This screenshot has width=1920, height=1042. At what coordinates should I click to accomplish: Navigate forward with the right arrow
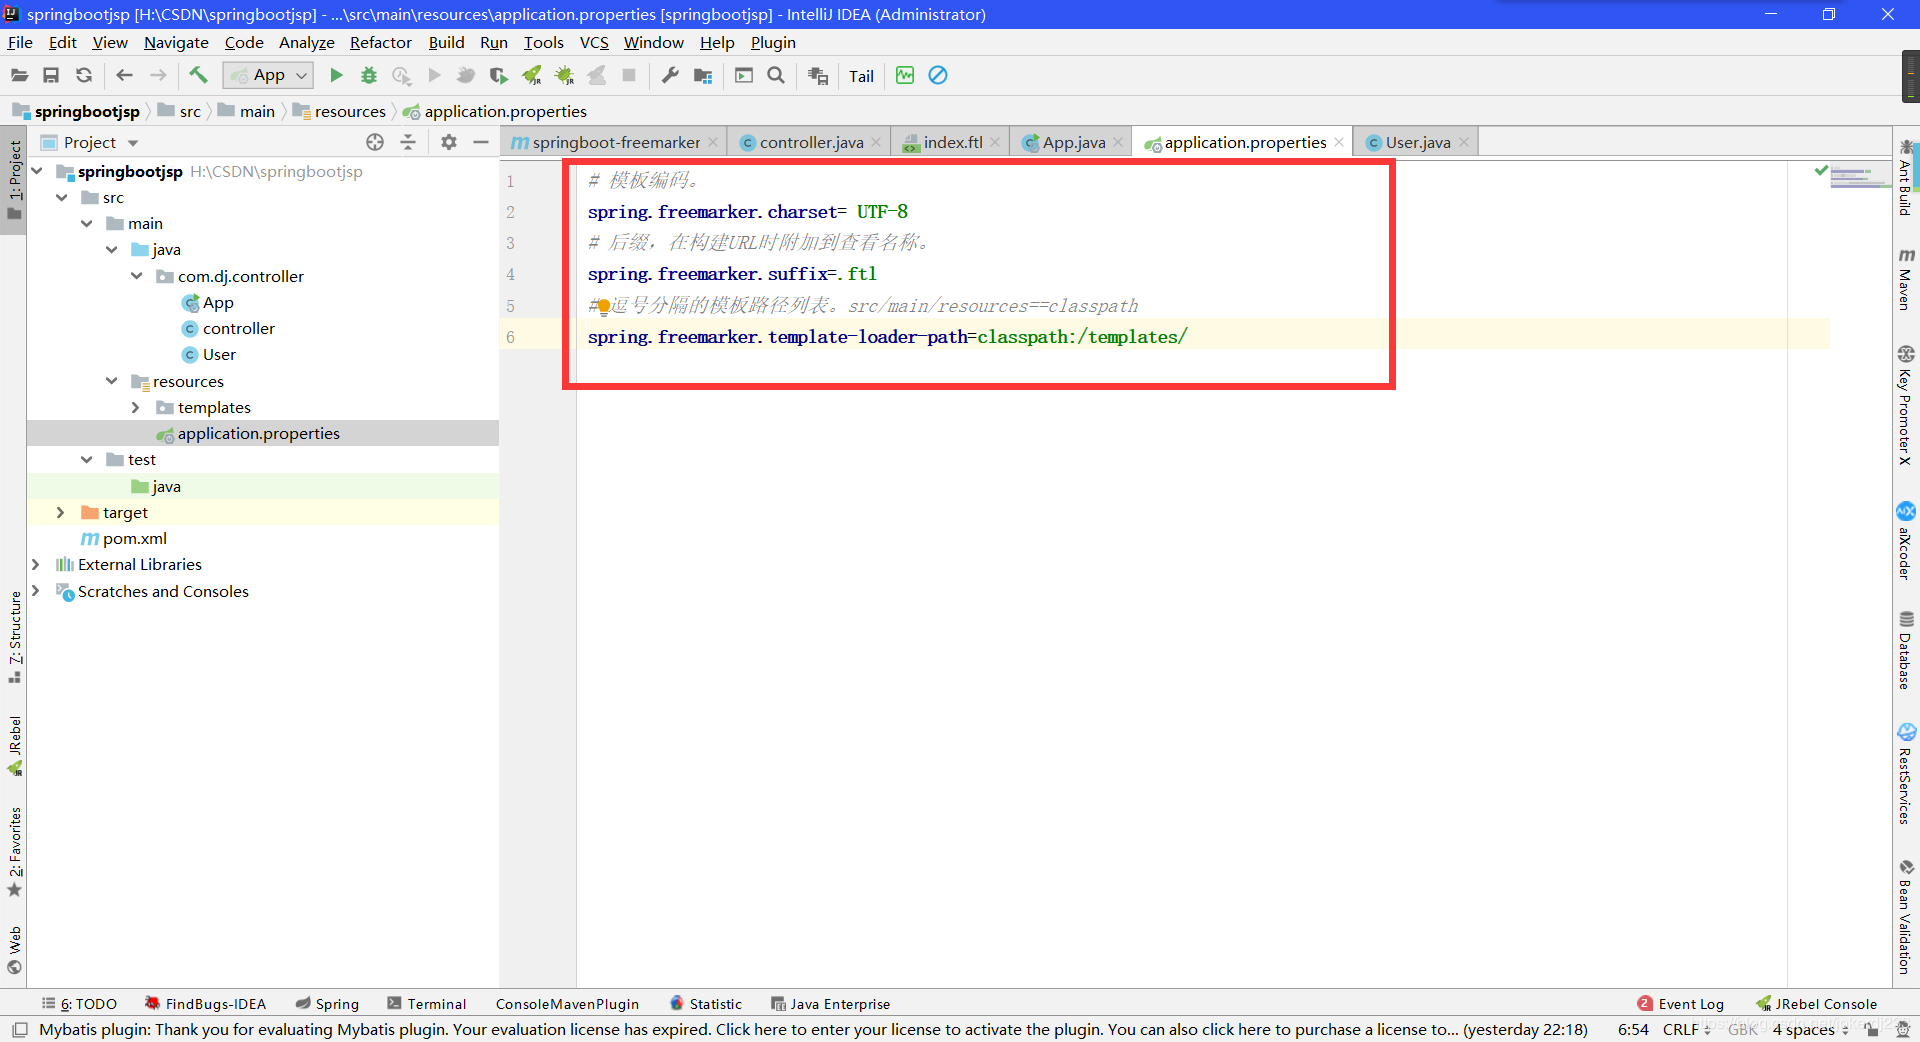158,76
